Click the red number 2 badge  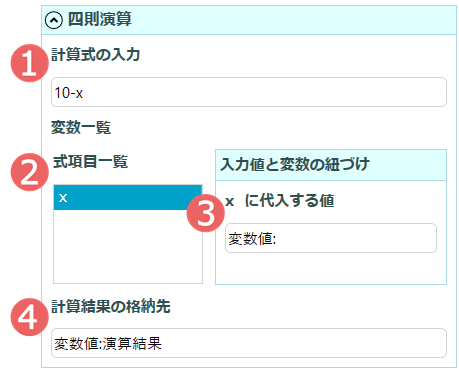pyautogui.click(x=30, y=172)
